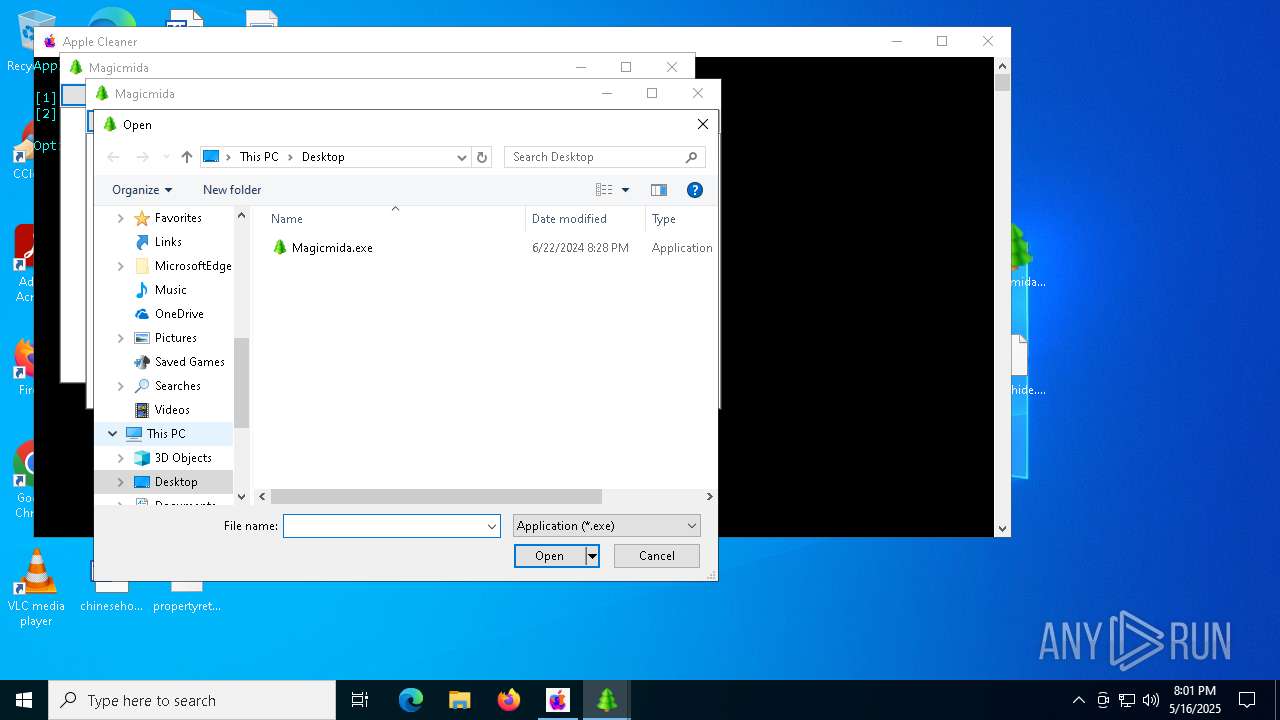1280x720 pixels.
Task: Select OneDrive in navigation pane
Action: (179, 314)
